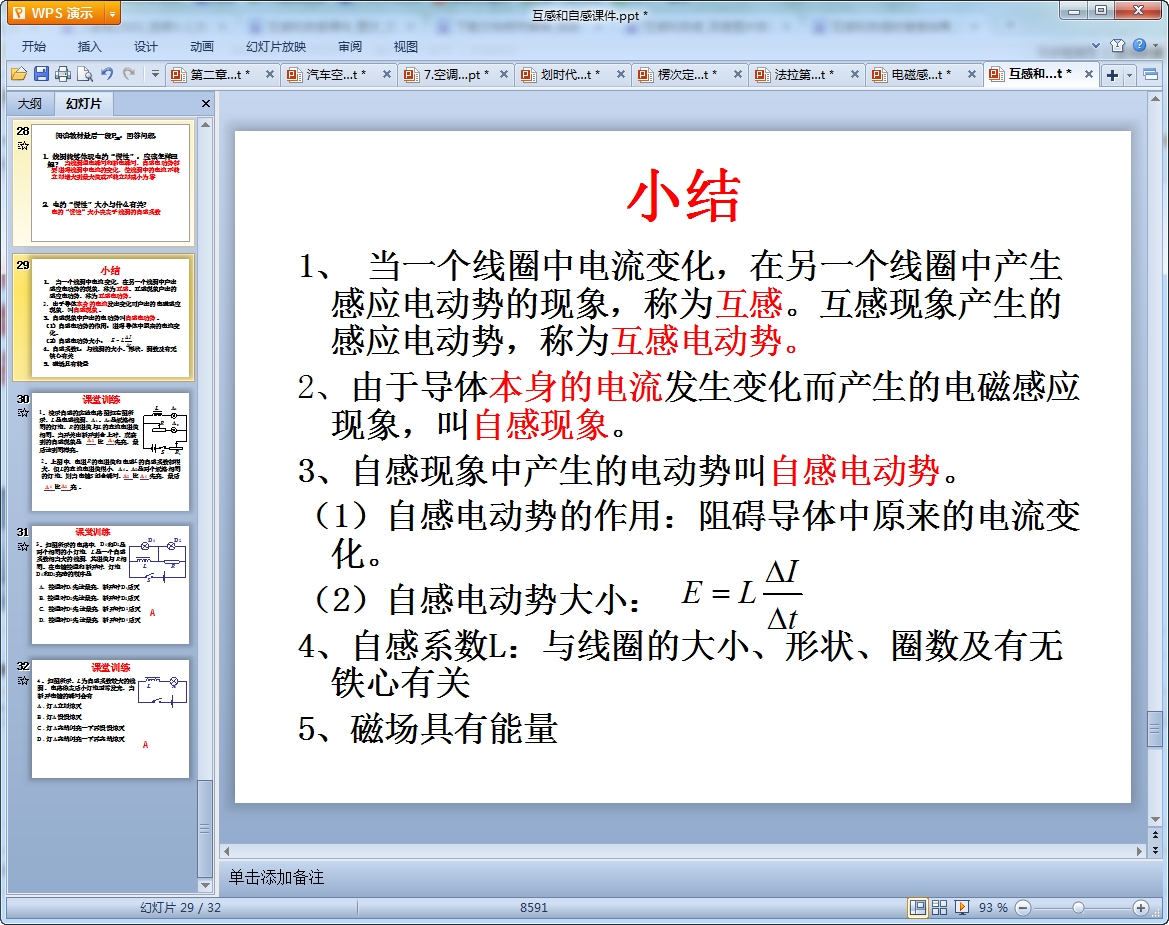Open file with the folder icon
Screen dimensions: 1169x925
[19, 74]
